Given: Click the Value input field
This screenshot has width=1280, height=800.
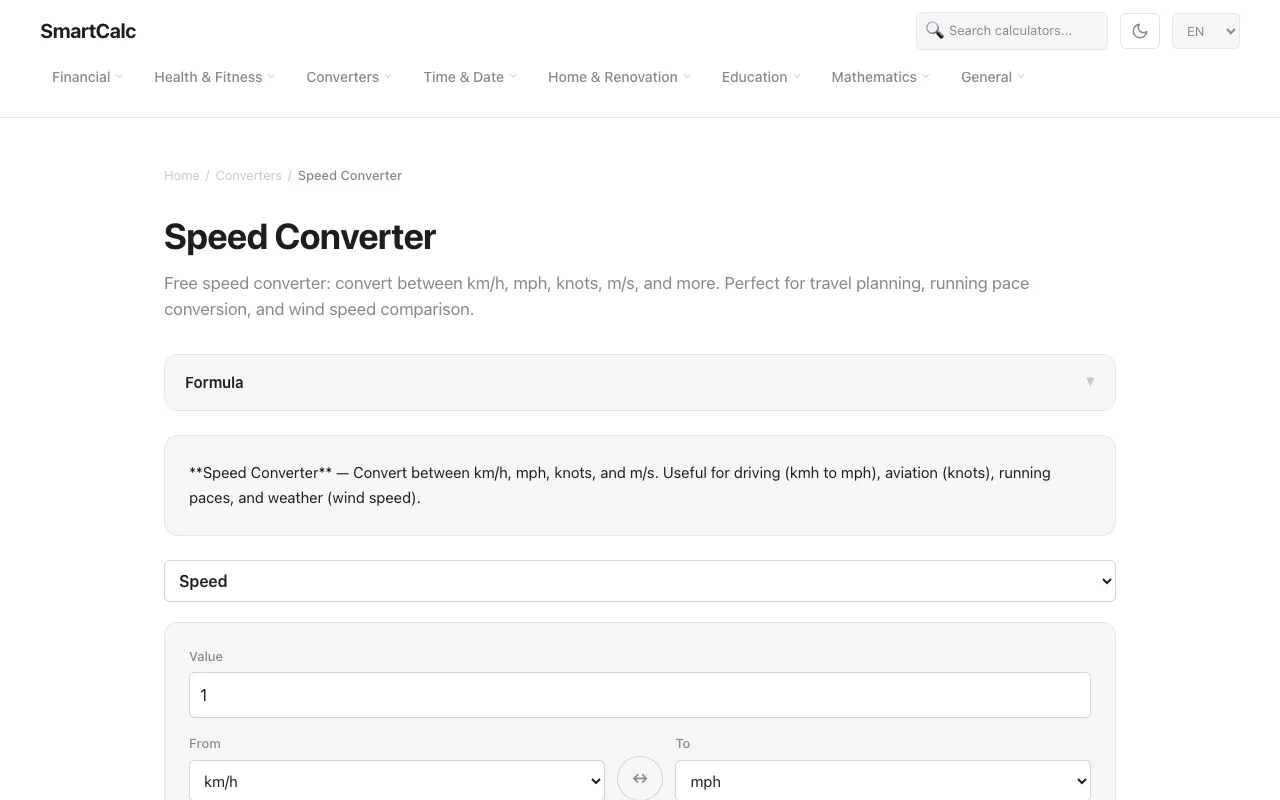Looking at the screenshot, I should click(640, 695).
